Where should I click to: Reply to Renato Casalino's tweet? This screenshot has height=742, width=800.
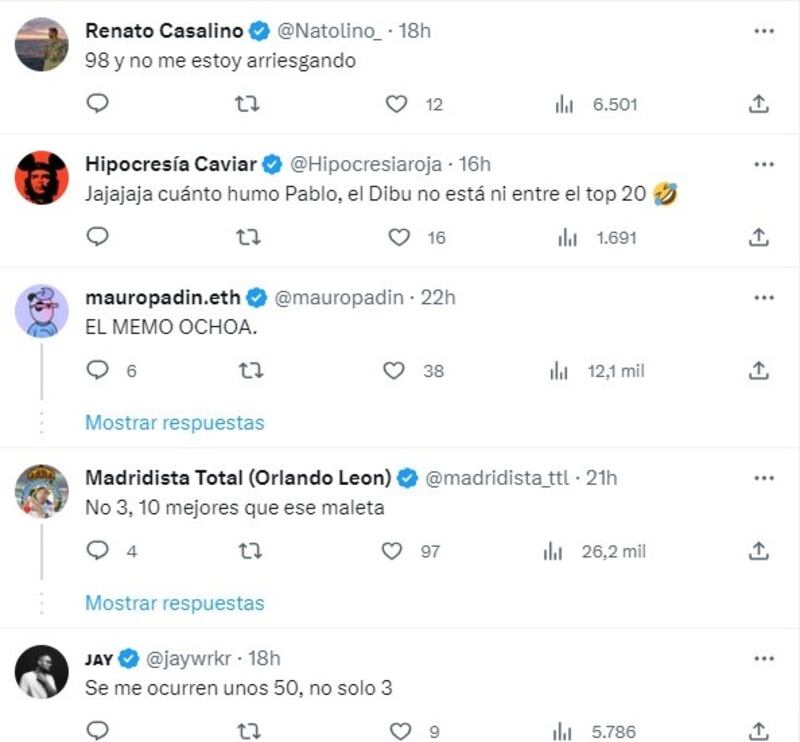point(97,103)
